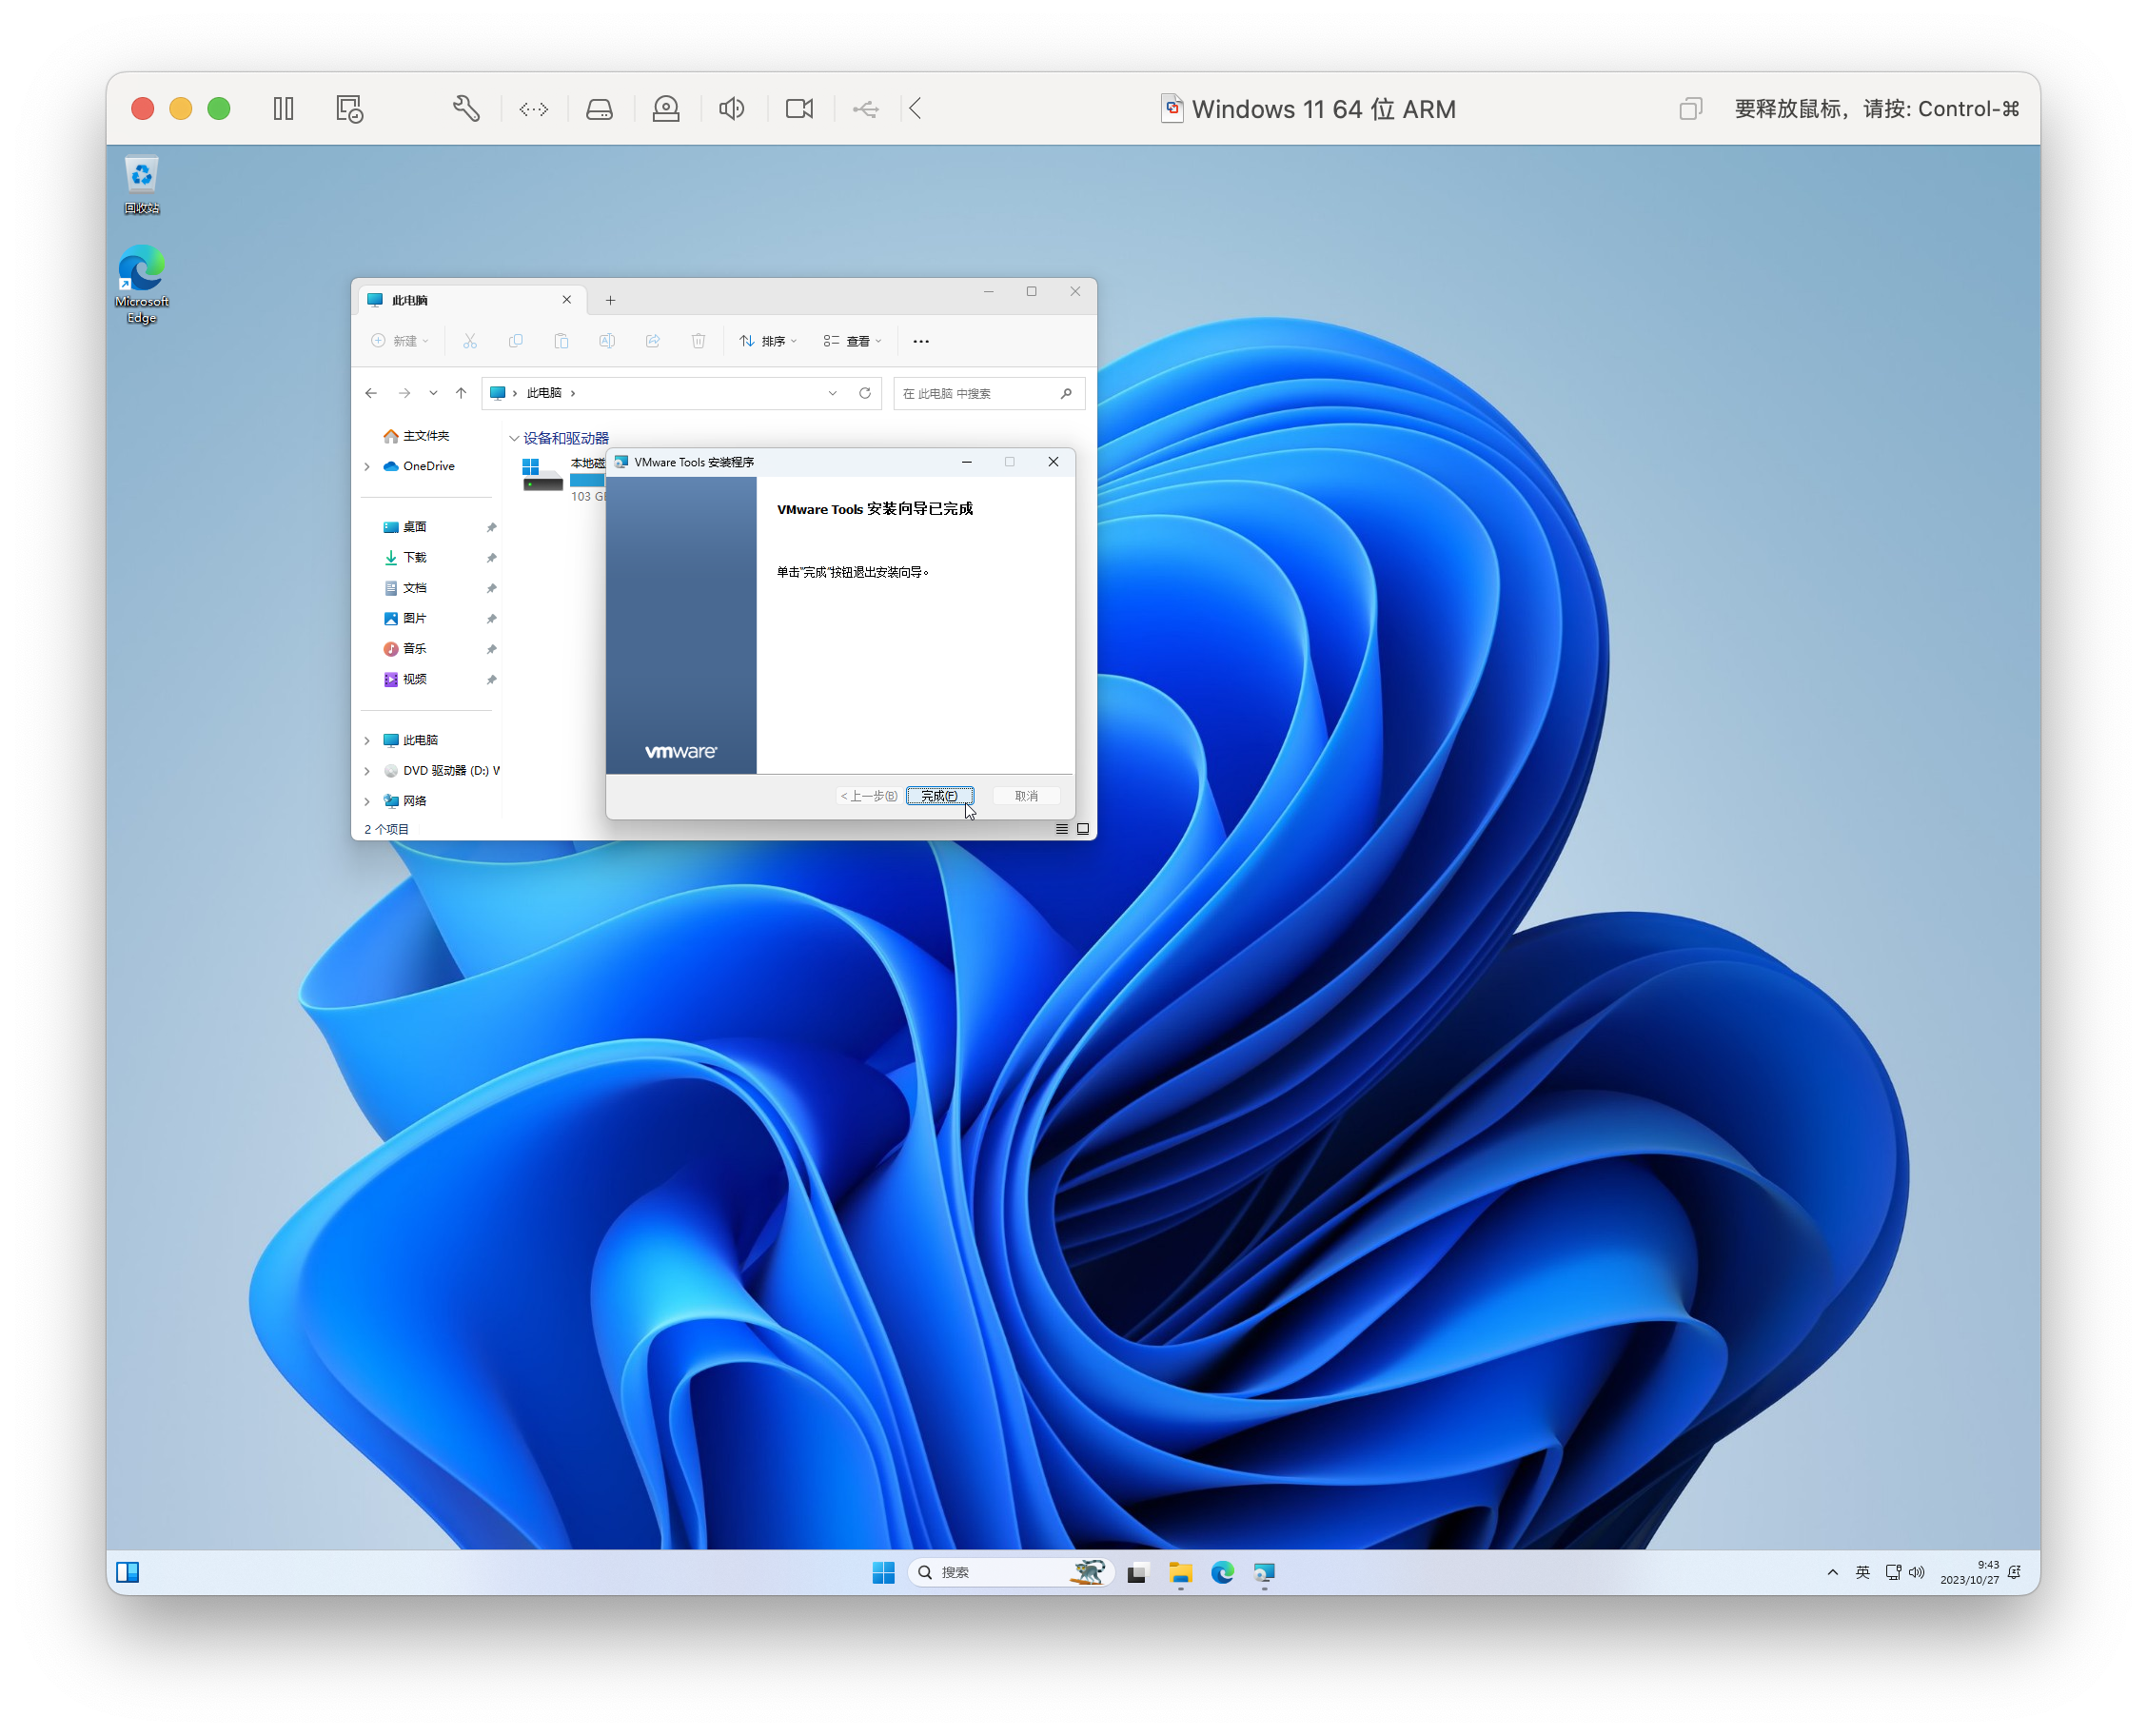Collapse the 设备和驱动器 group
This screenshot has height=1736, width=2147.
514,438
